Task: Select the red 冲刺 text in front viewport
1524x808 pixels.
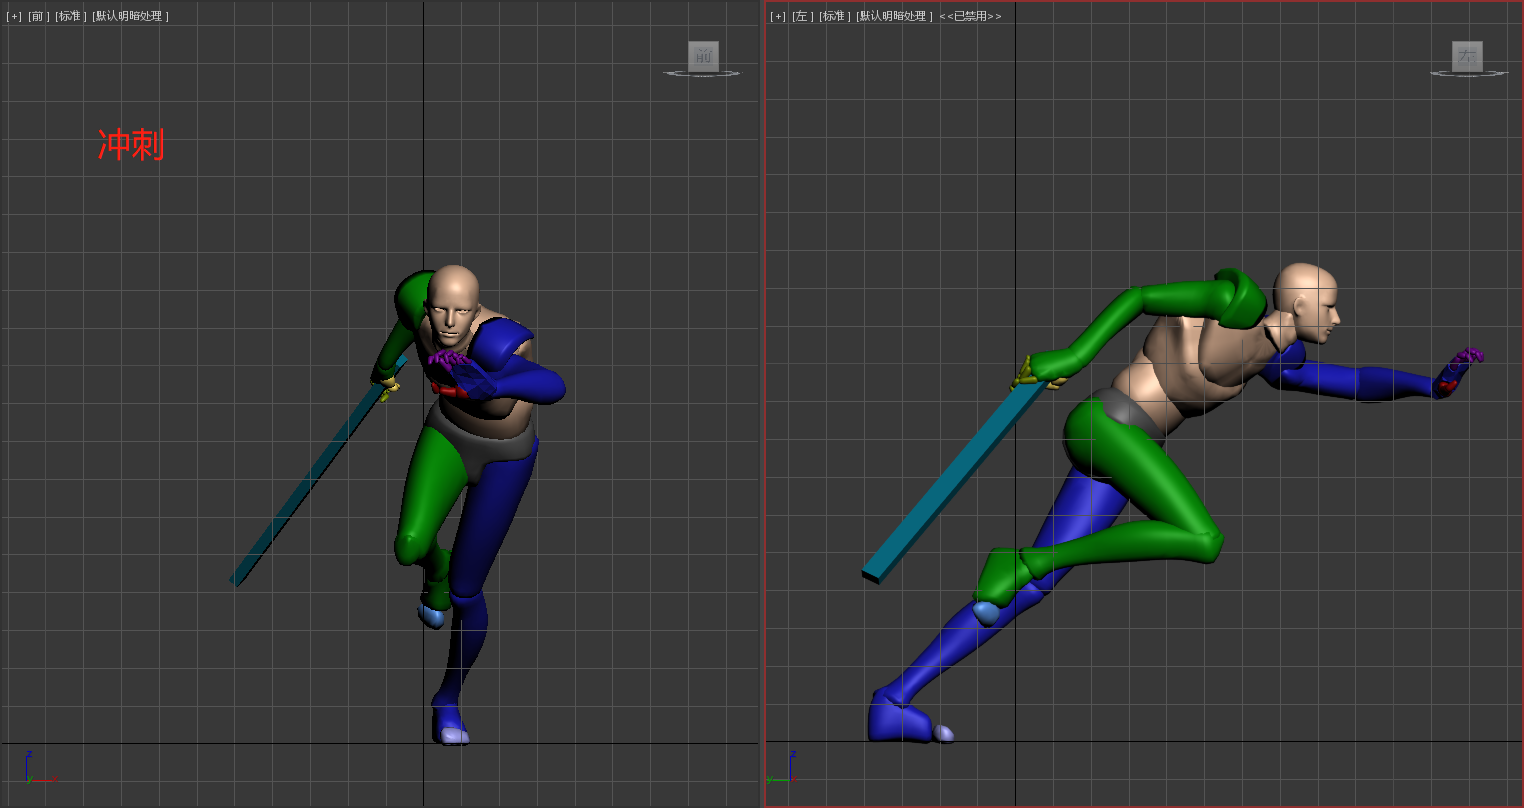Action: tap(131, 145)
